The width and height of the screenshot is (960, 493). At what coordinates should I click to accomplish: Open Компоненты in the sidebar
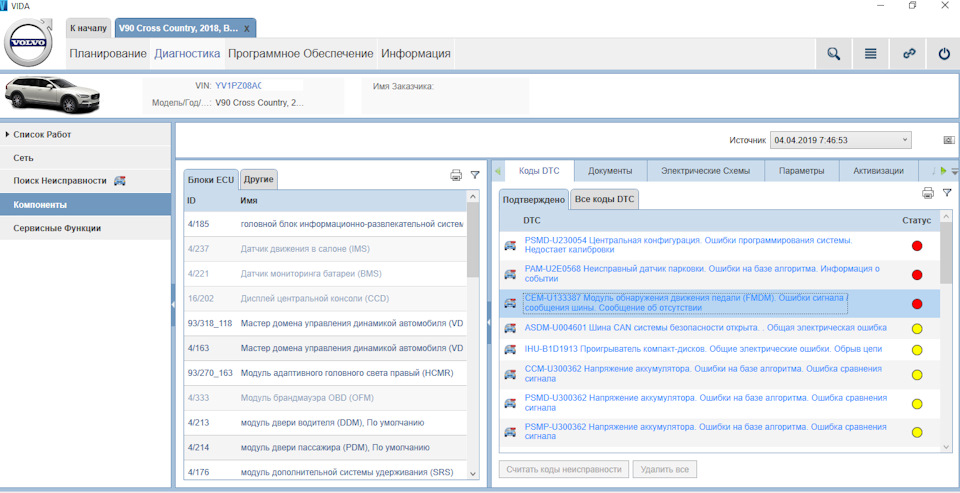coord(85,205)
